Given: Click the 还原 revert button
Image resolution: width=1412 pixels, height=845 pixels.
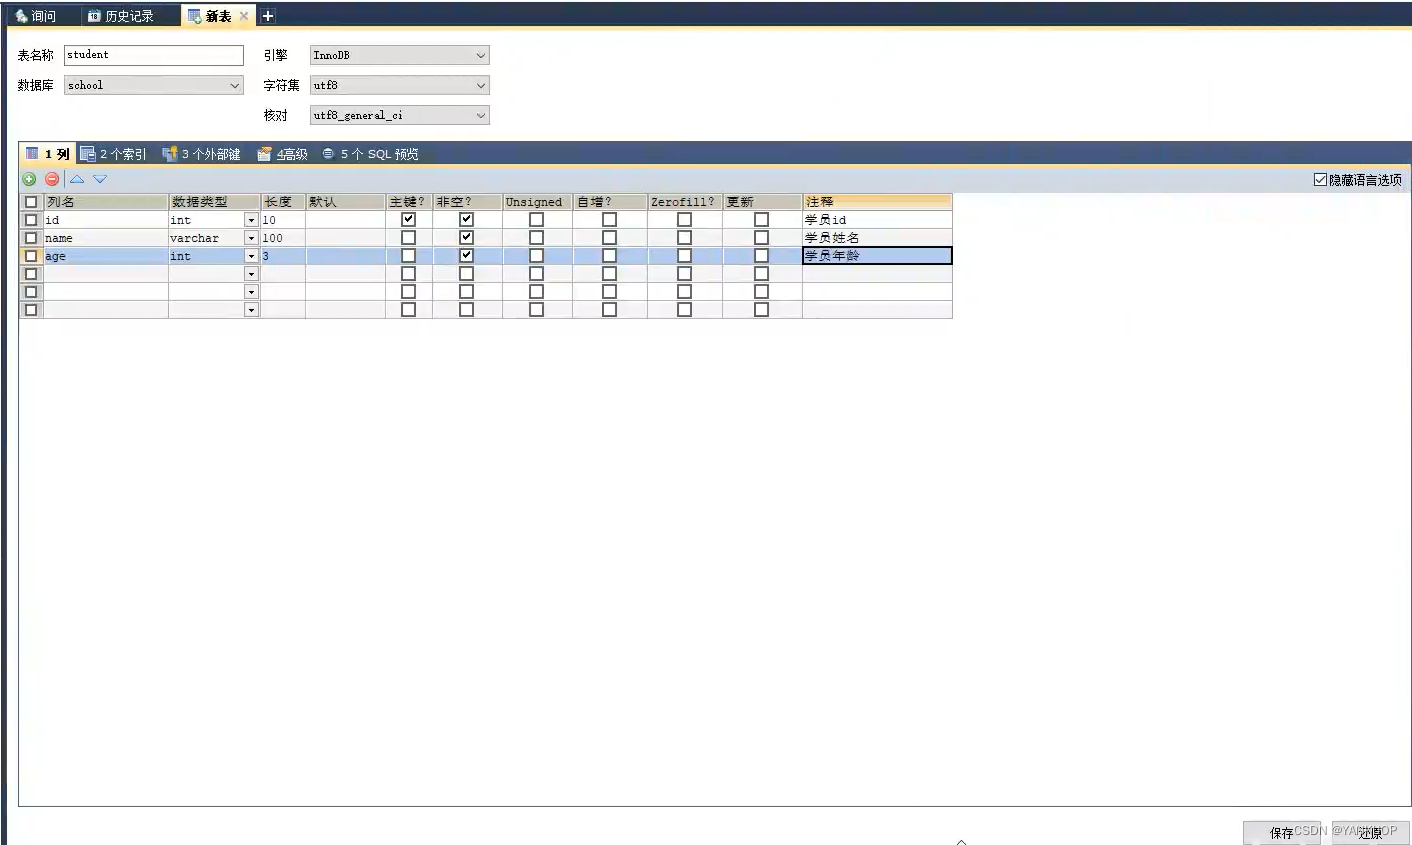Looking at the screenshot, I should [x=1371, y=832].
